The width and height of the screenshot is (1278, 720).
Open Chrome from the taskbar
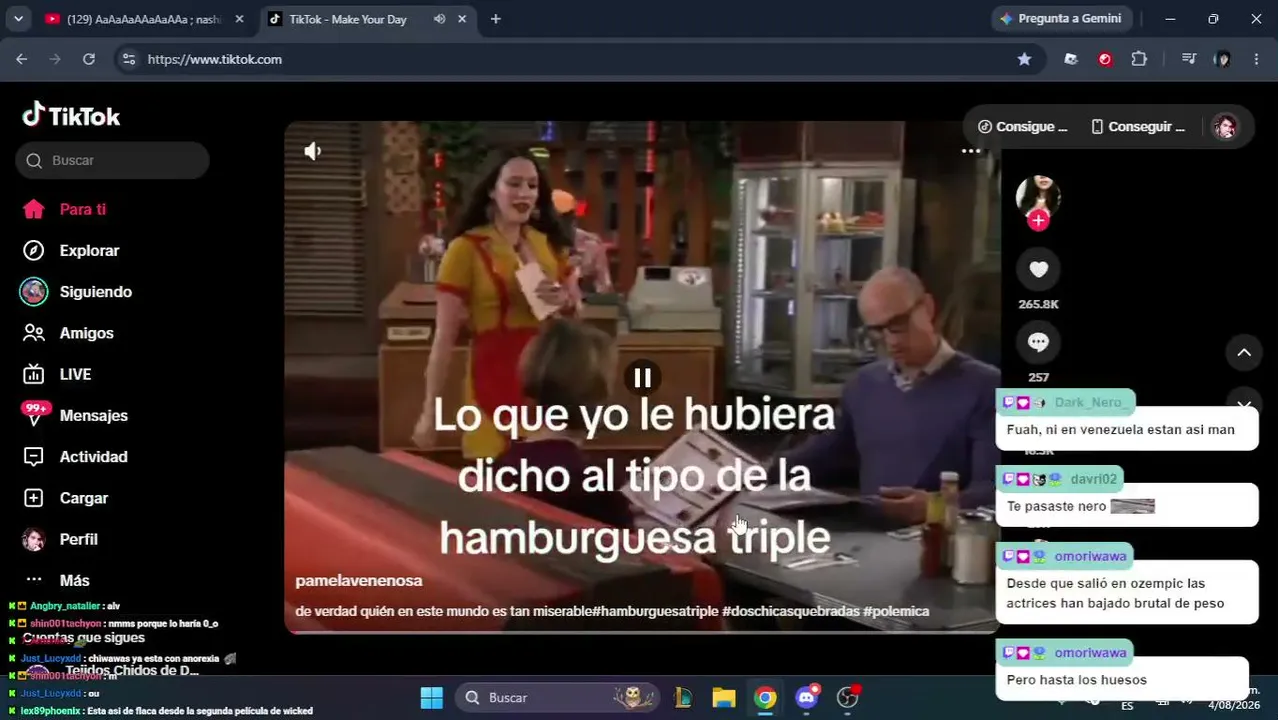pyautogui.click(x=765, y=697)
